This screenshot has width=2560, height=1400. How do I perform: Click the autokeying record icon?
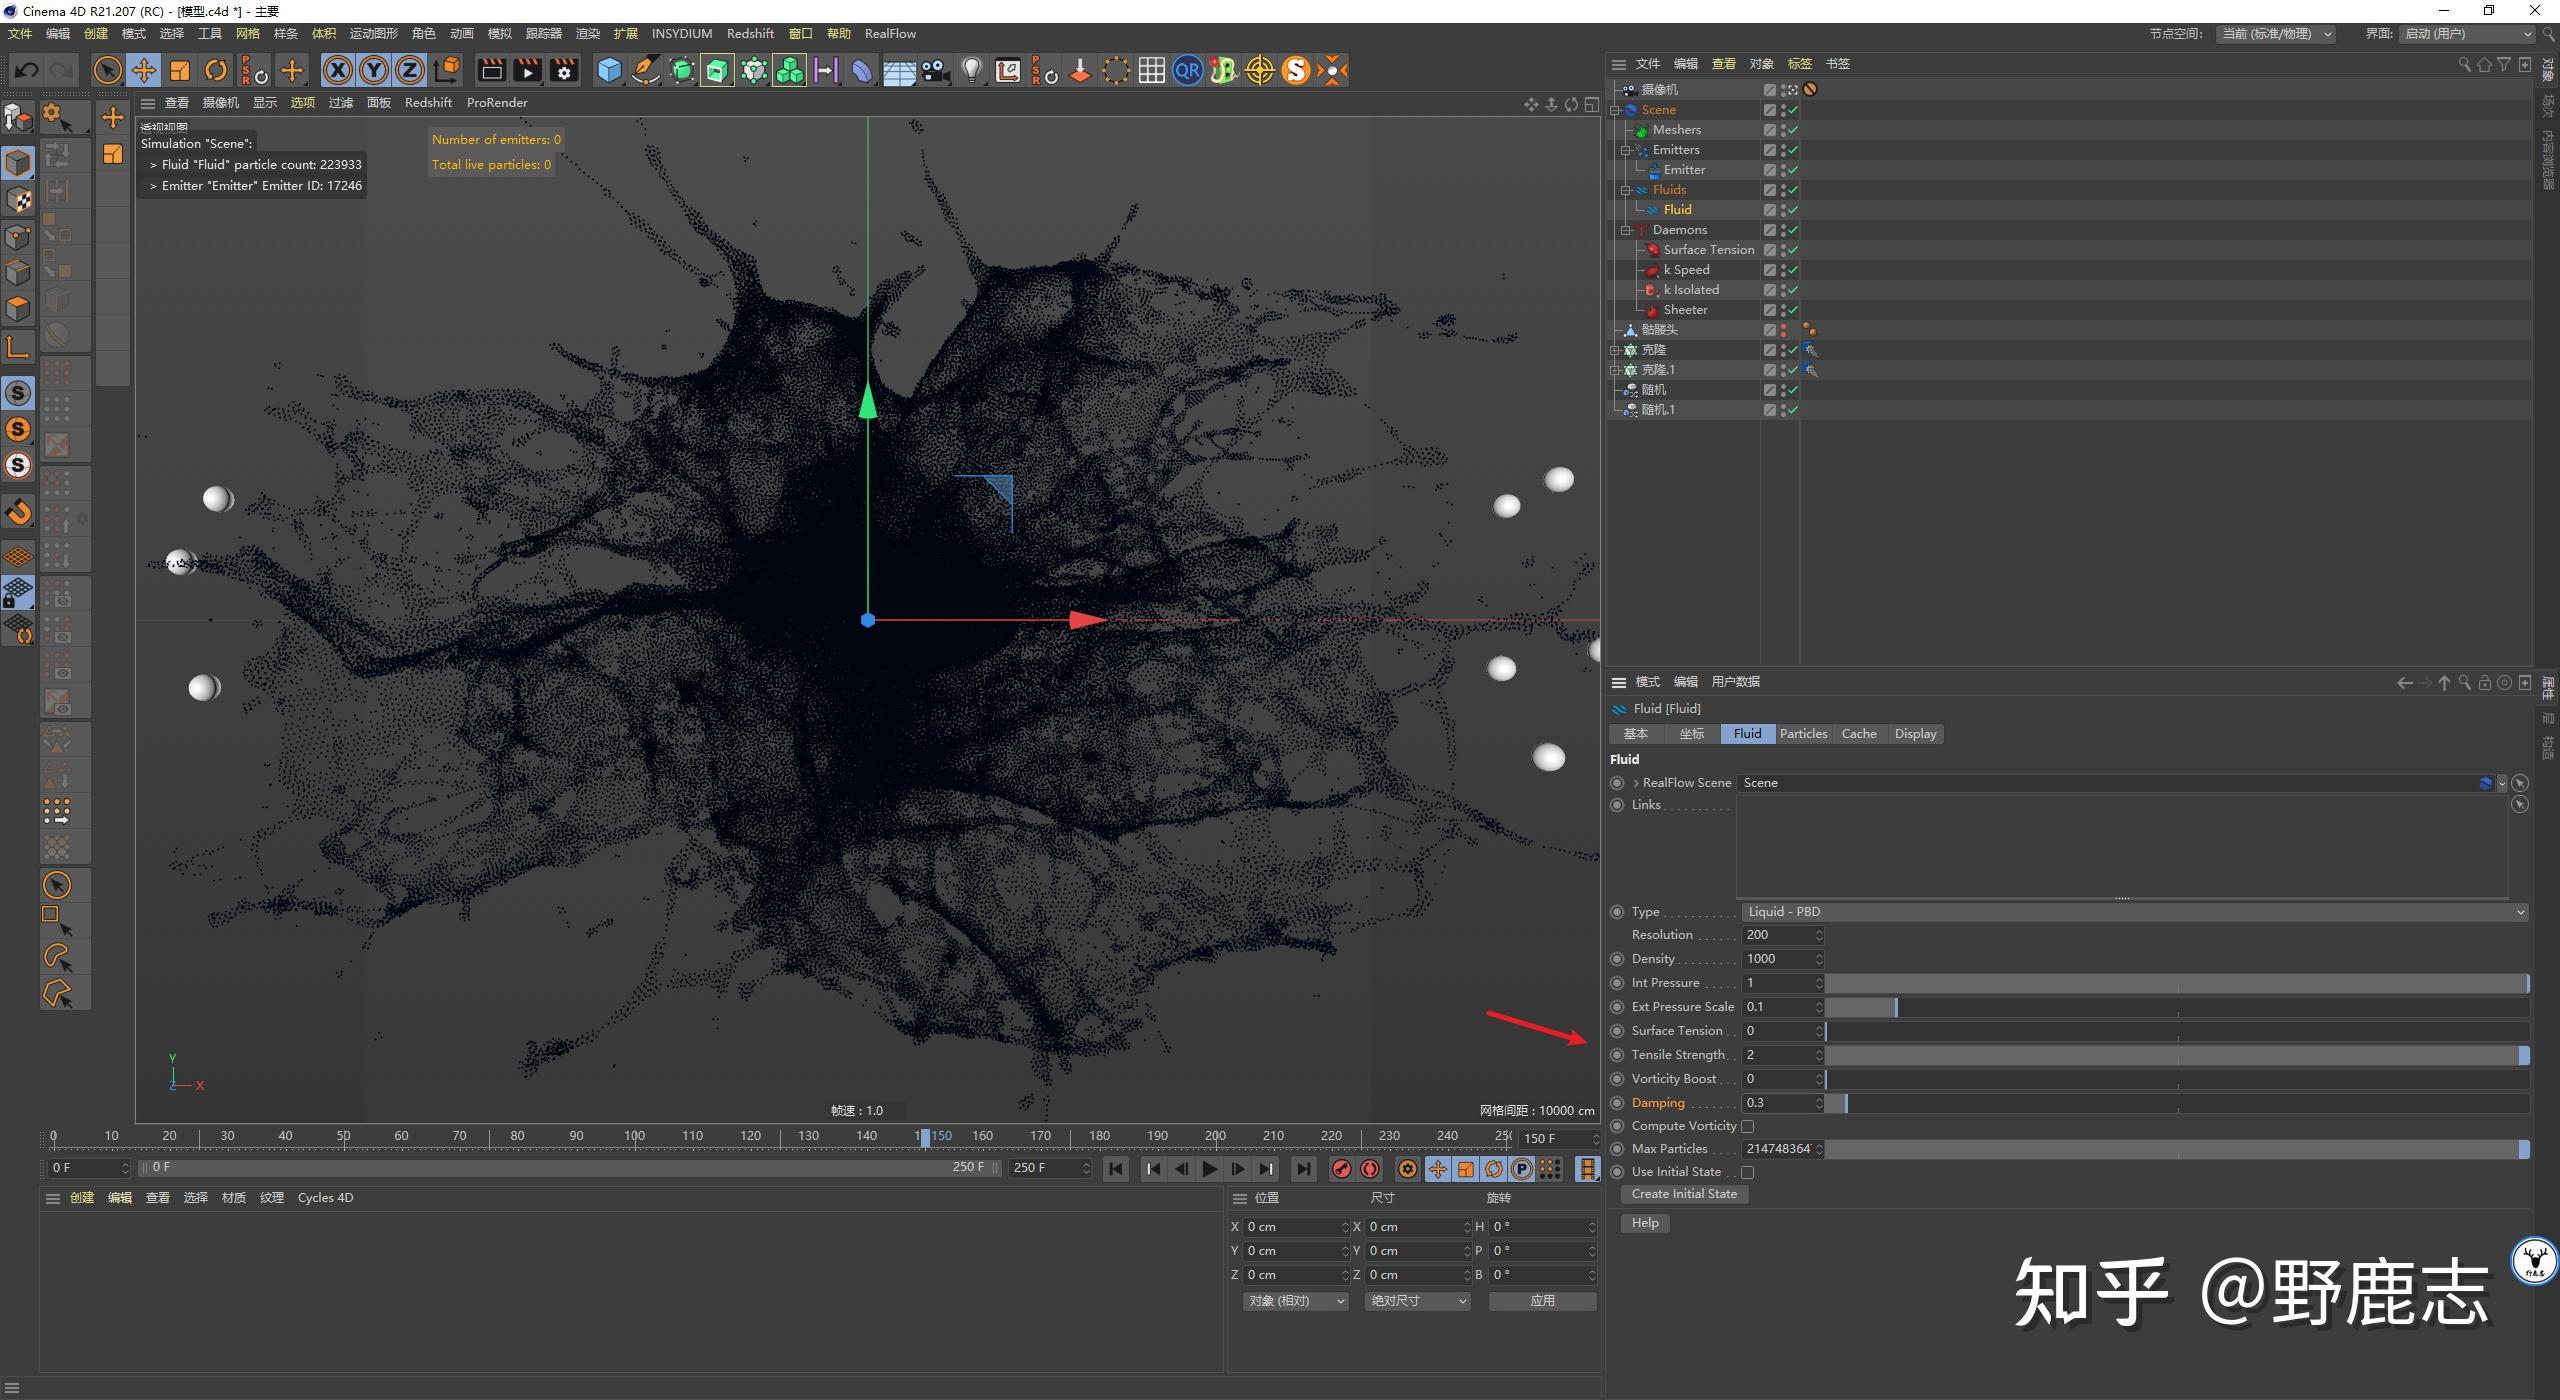point(1370,1169)
